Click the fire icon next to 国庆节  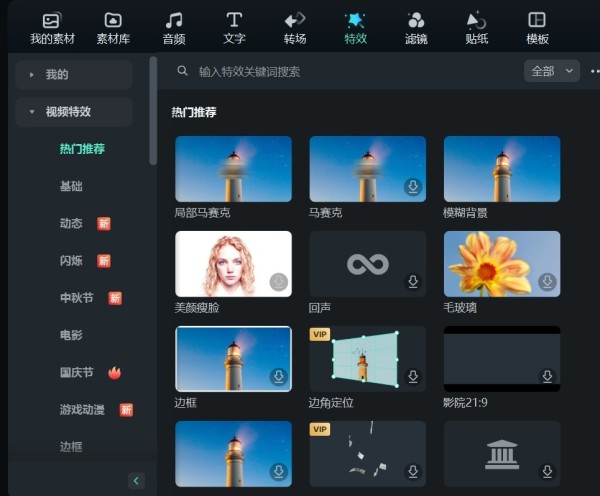pyautogui.click(x=114, y=372)
